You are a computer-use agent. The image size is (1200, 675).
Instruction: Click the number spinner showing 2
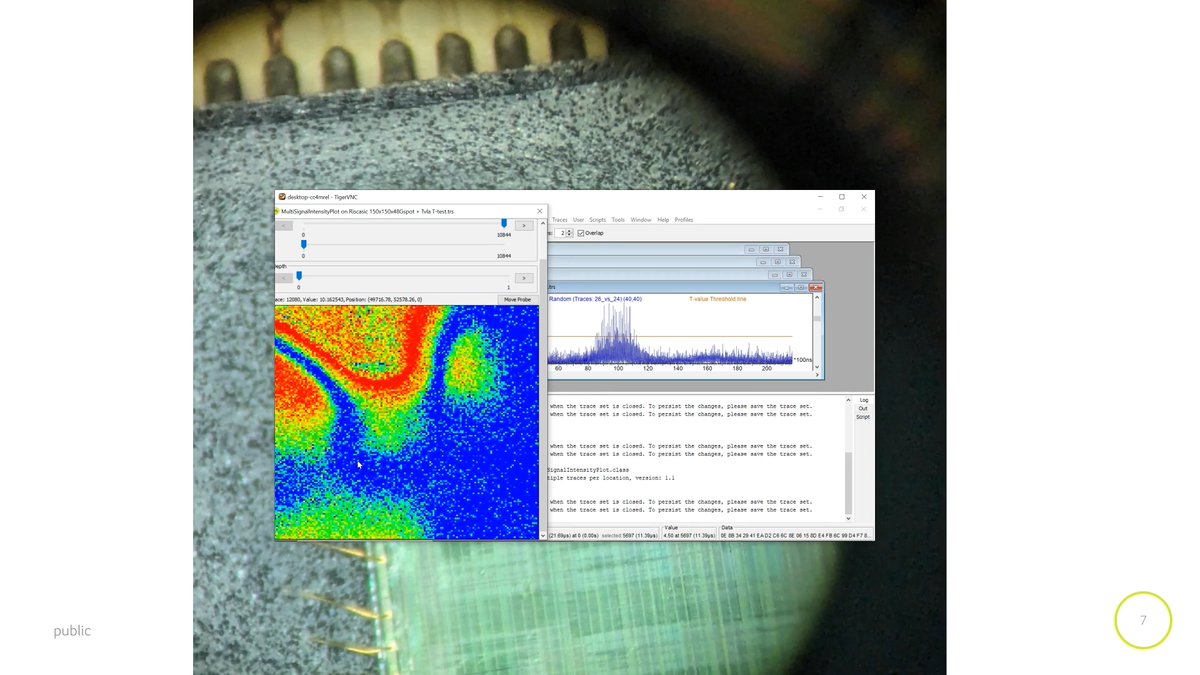click(x=564, y=233)
